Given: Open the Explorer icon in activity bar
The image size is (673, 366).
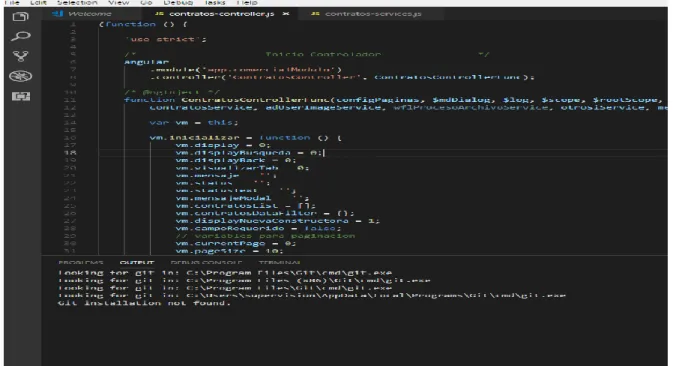Looking at the screenshot, I should pyautogui.click(x=20, y=17).
